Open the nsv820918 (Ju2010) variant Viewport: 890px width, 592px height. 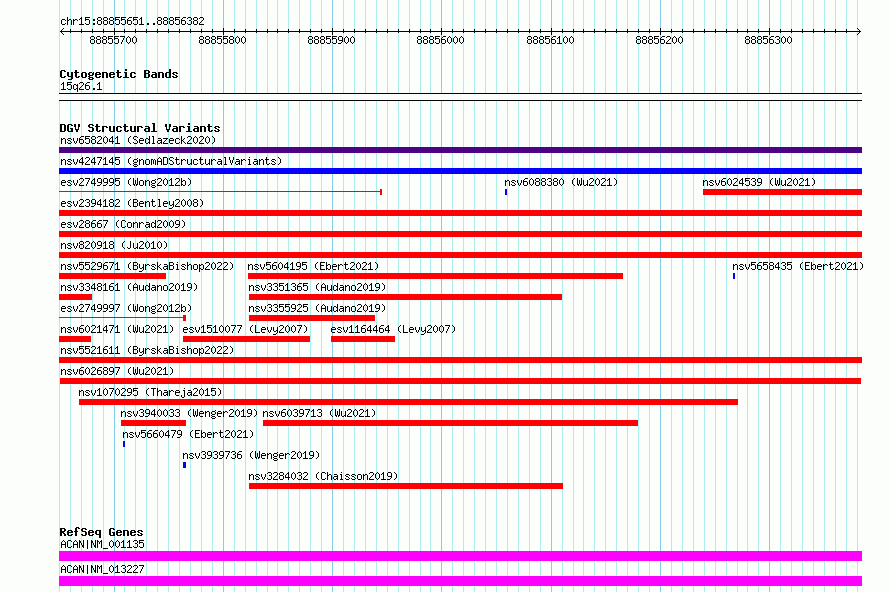[x=114, y=245]
